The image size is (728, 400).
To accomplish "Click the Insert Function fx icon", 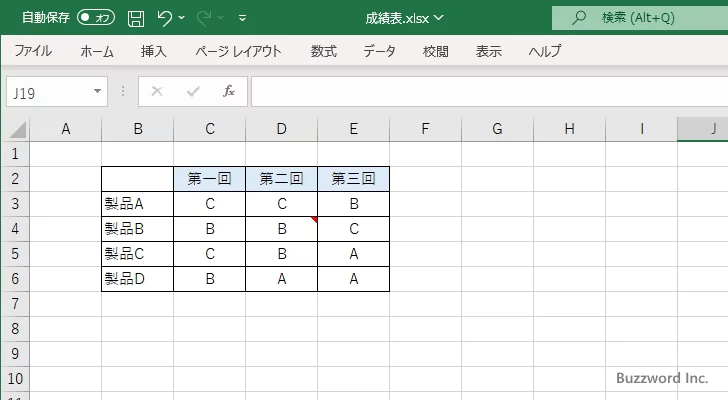I will click(x=229, y=91).
